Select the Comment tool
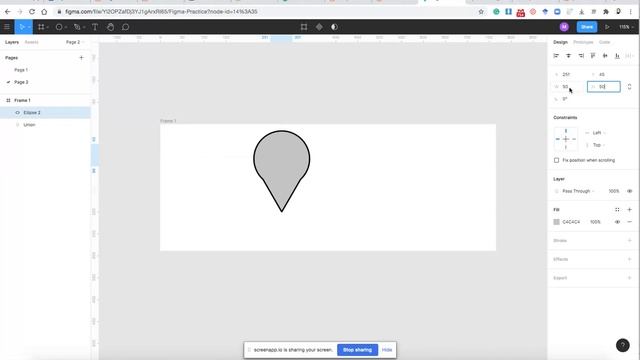 [x=125, y=27]
